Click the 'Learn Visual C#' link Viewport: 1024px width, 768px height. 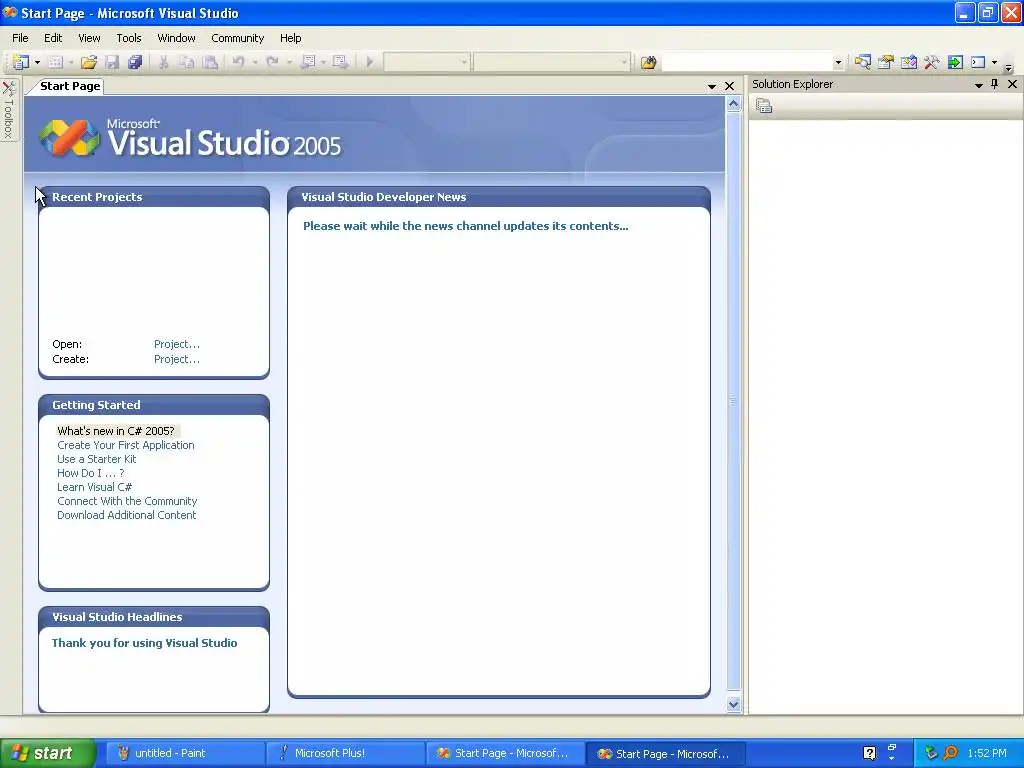coord(94,487)
